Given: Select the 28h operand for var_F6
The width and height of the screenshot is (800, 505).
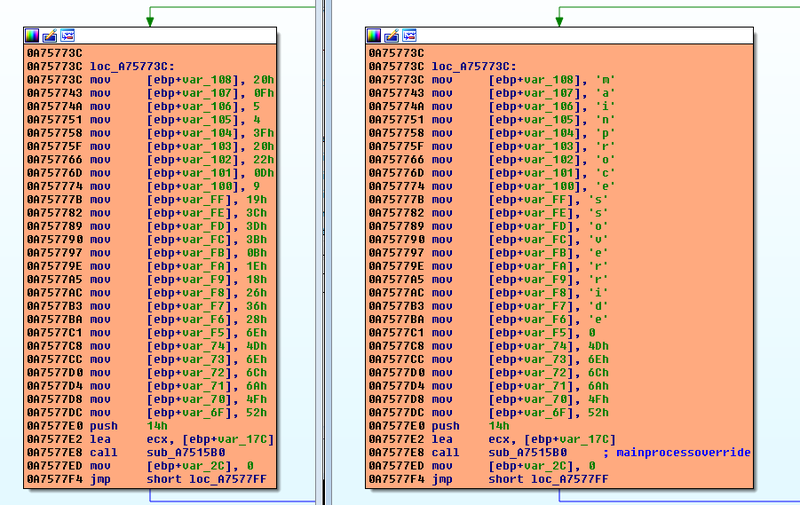Looking at the screenshot, I should click(x=257, y=319).
